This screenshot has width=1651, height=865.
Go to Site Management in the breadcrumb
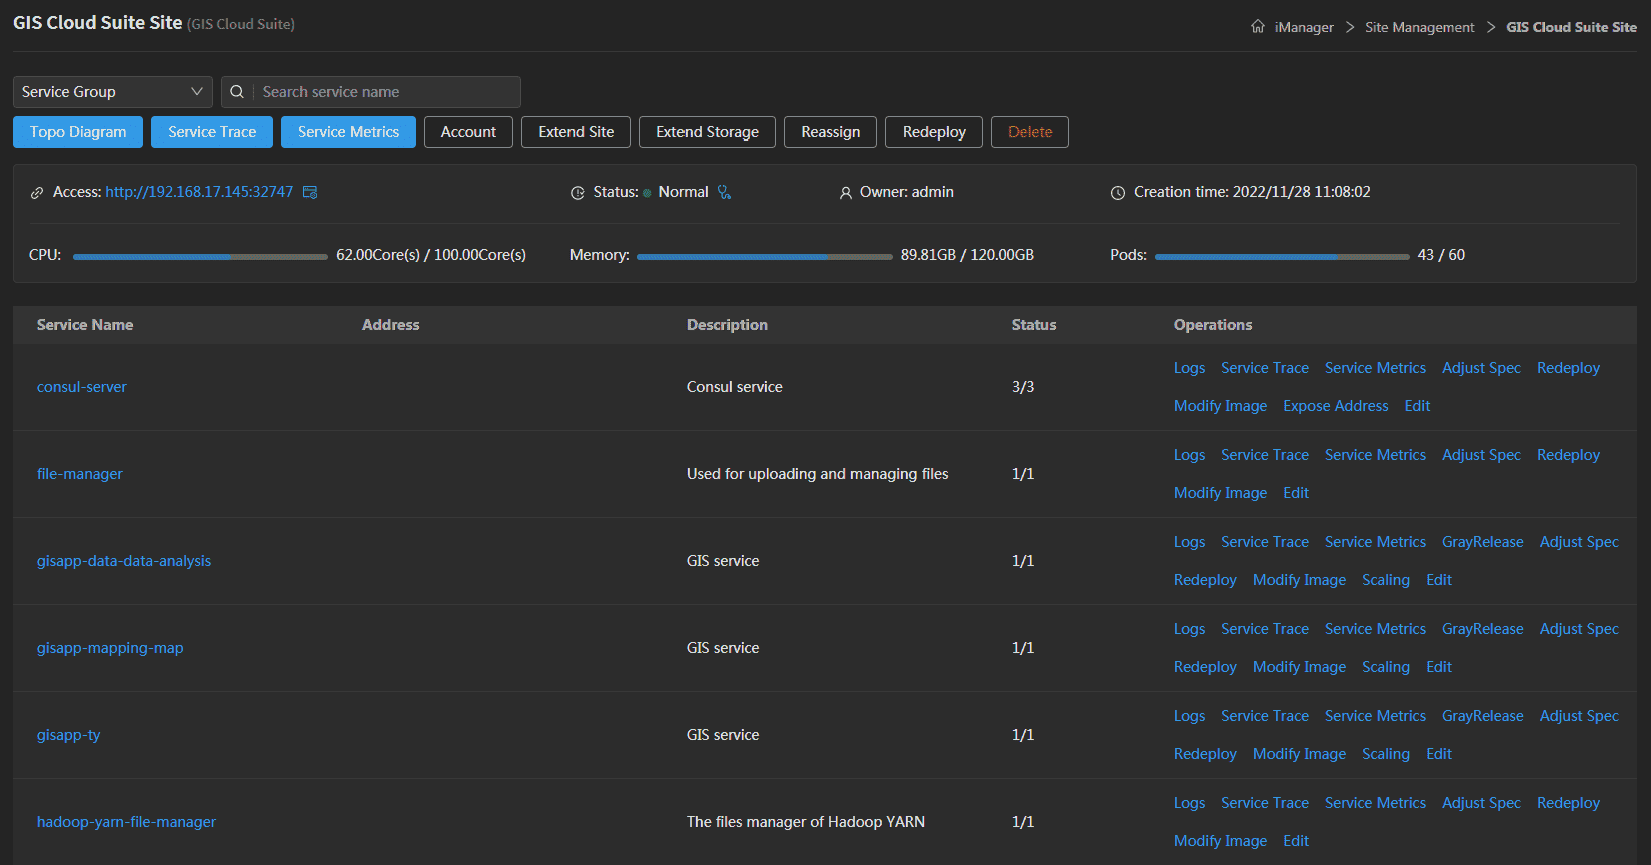coord(1419,27)
